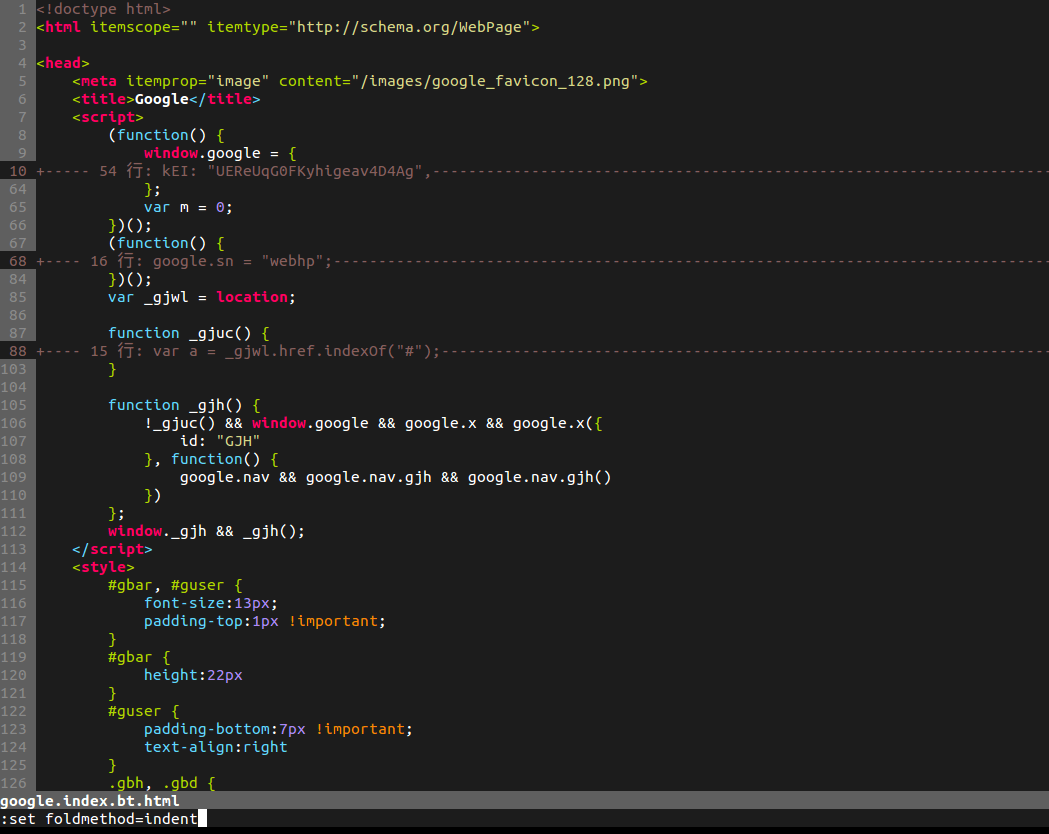The width and height of the screenshot is (1049, 834).
Task: Click line number 113 in gutter
Action: pyautogui.click(x=13, y=550)
